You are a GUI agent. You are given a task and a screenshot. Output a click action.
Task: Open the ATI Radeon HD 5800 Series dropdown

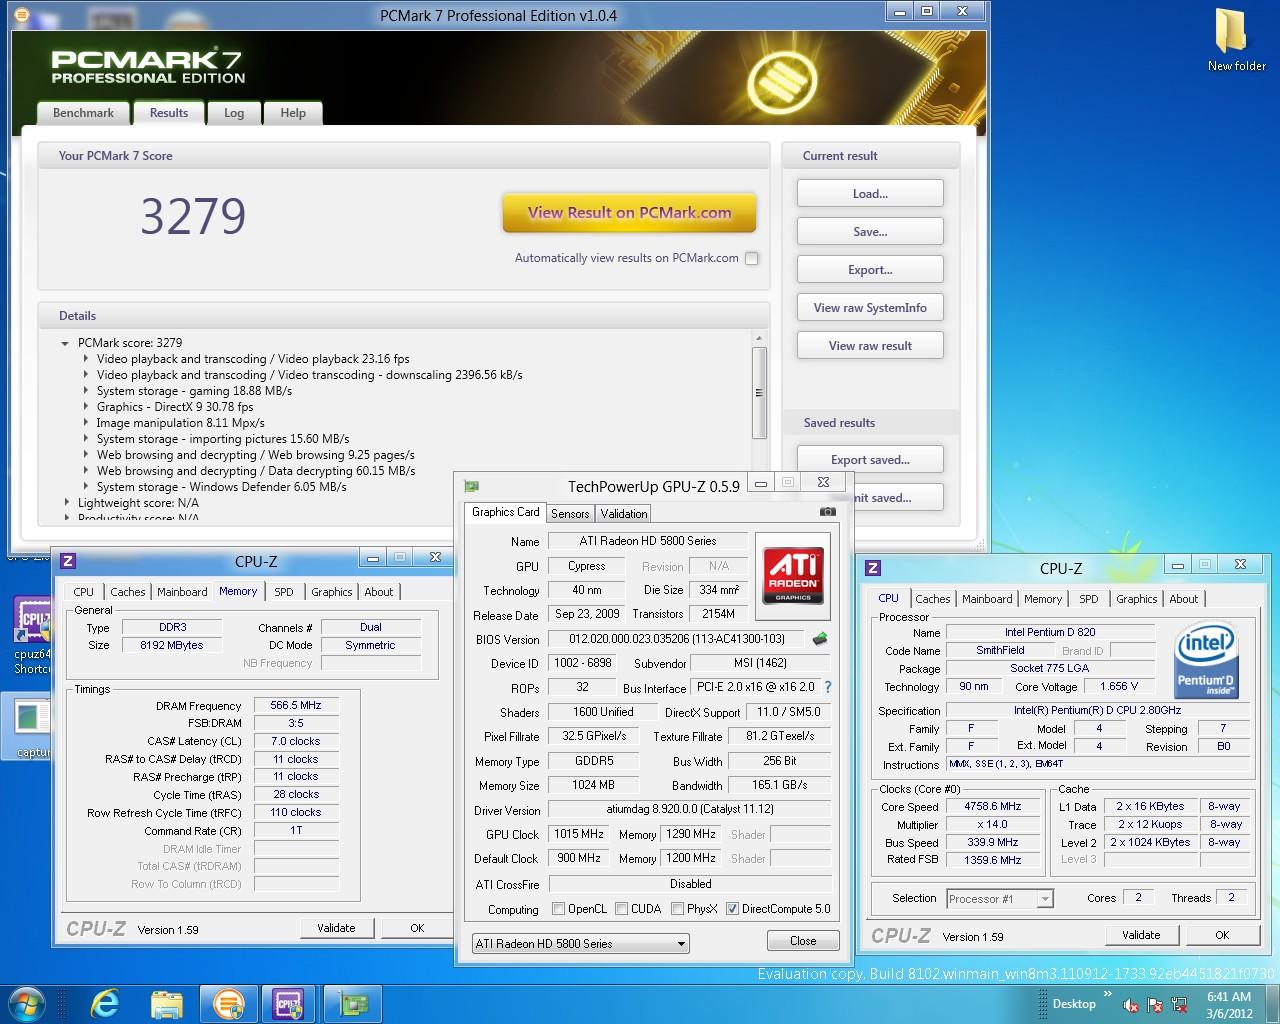point(581,943)
